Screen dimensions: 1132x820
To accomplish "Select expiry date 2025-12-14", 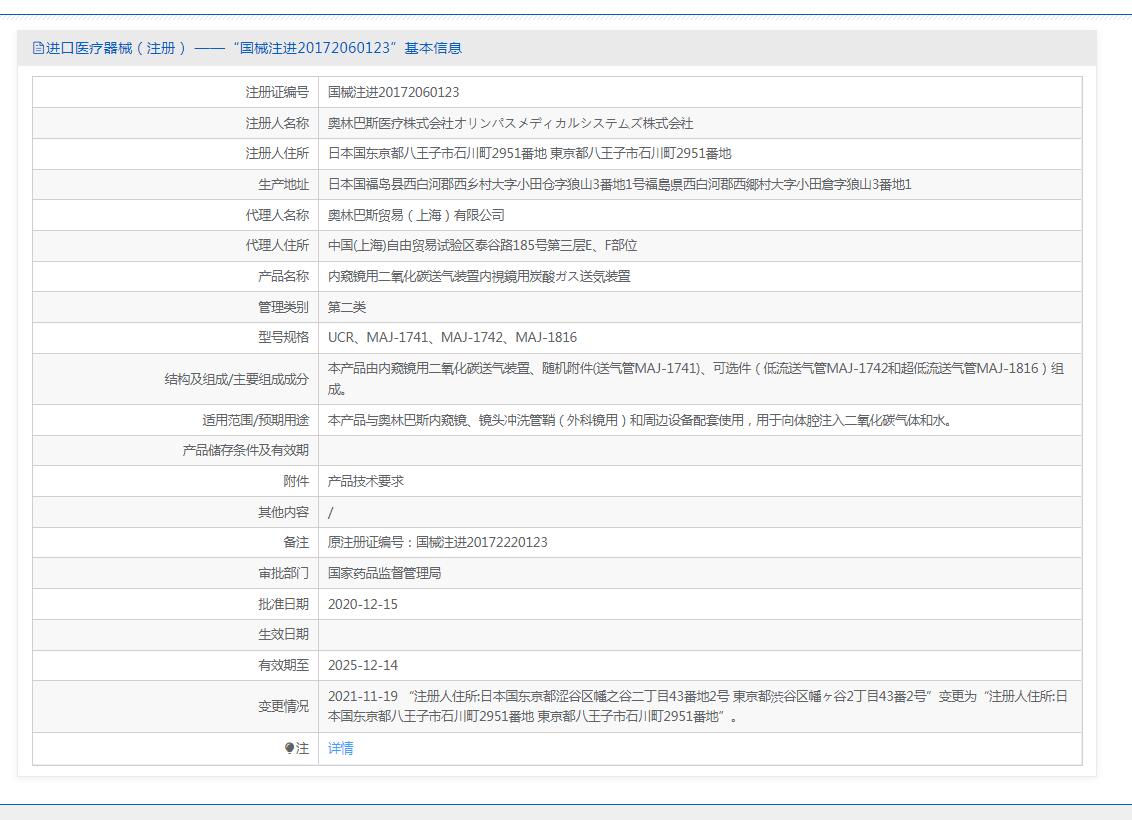I will [362, 666].
